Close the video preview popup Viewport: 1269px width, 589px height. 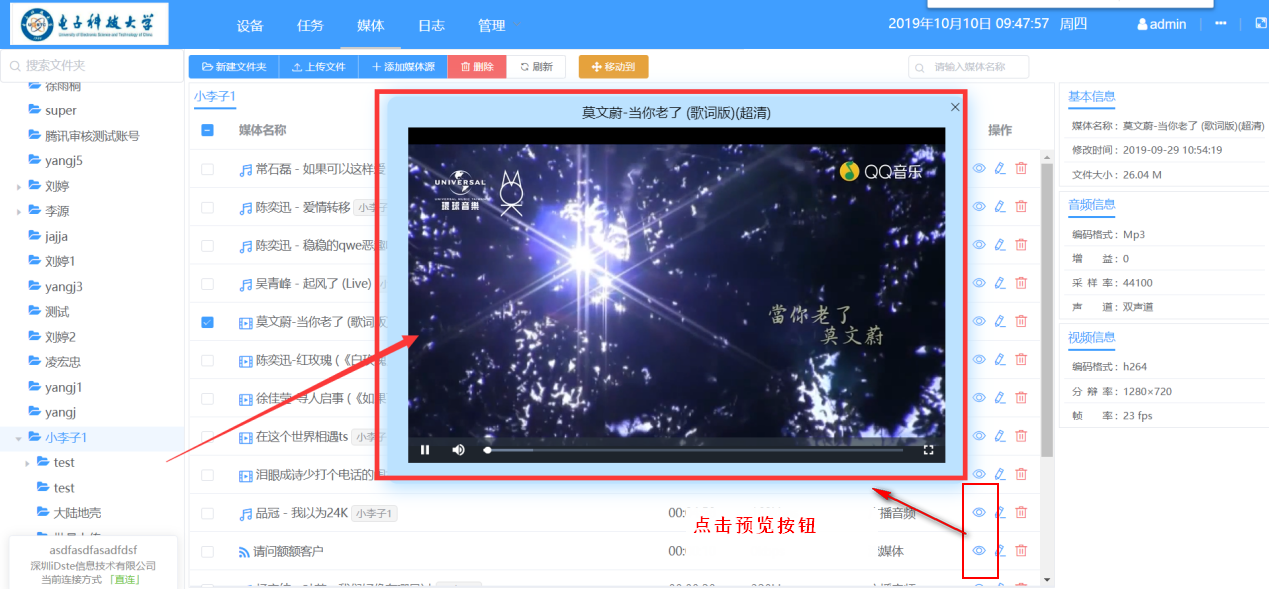click(x=955, y=107)
